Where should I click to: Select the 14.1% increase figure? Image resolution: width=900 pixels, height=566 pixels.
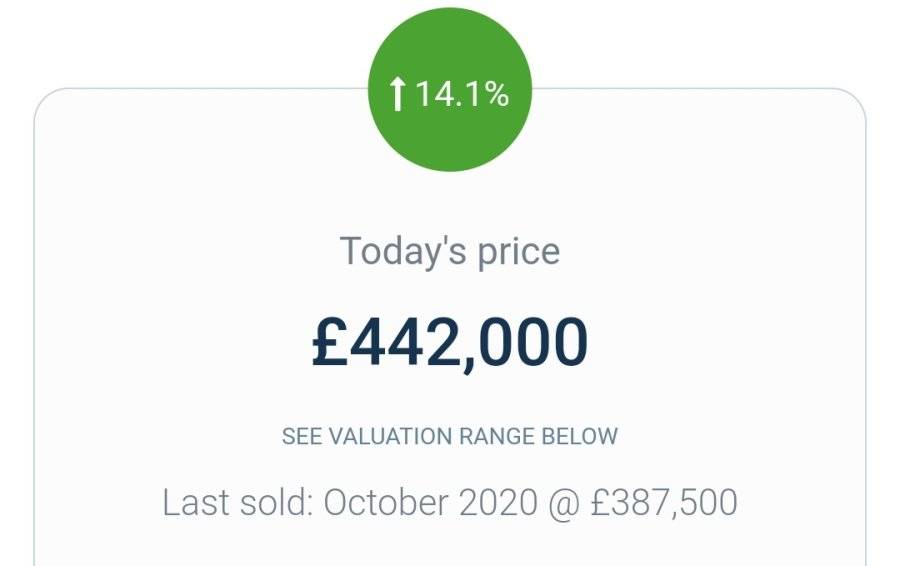tap(461, 94)
